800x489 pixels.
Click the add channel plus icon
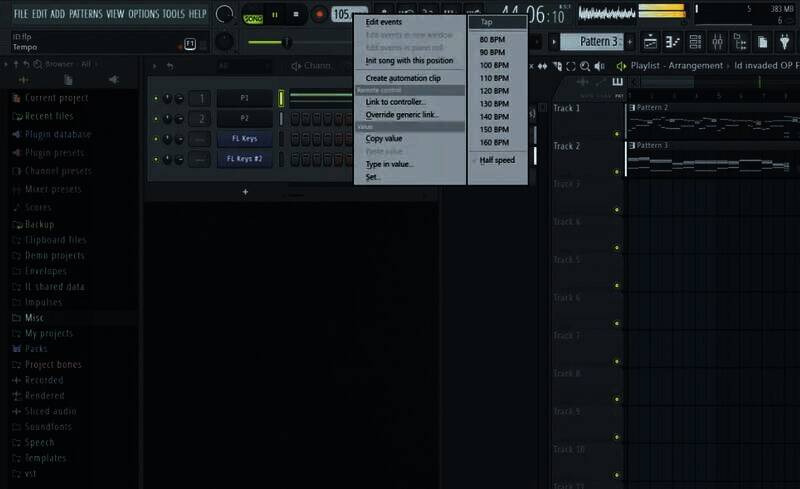pos(245,191)
